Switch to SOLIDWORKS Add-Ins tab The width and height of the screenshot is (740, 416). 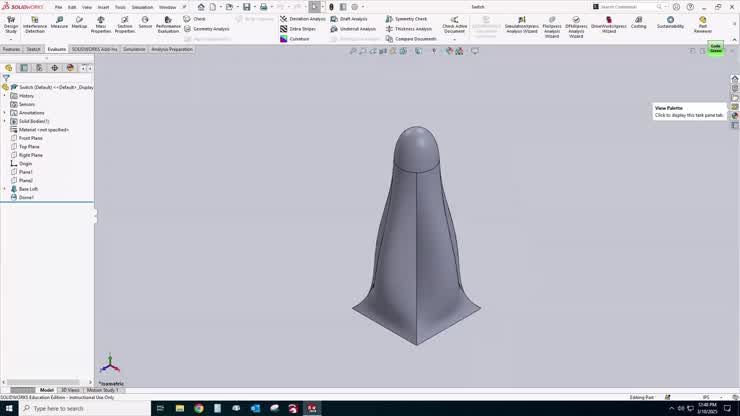point(94,49)
